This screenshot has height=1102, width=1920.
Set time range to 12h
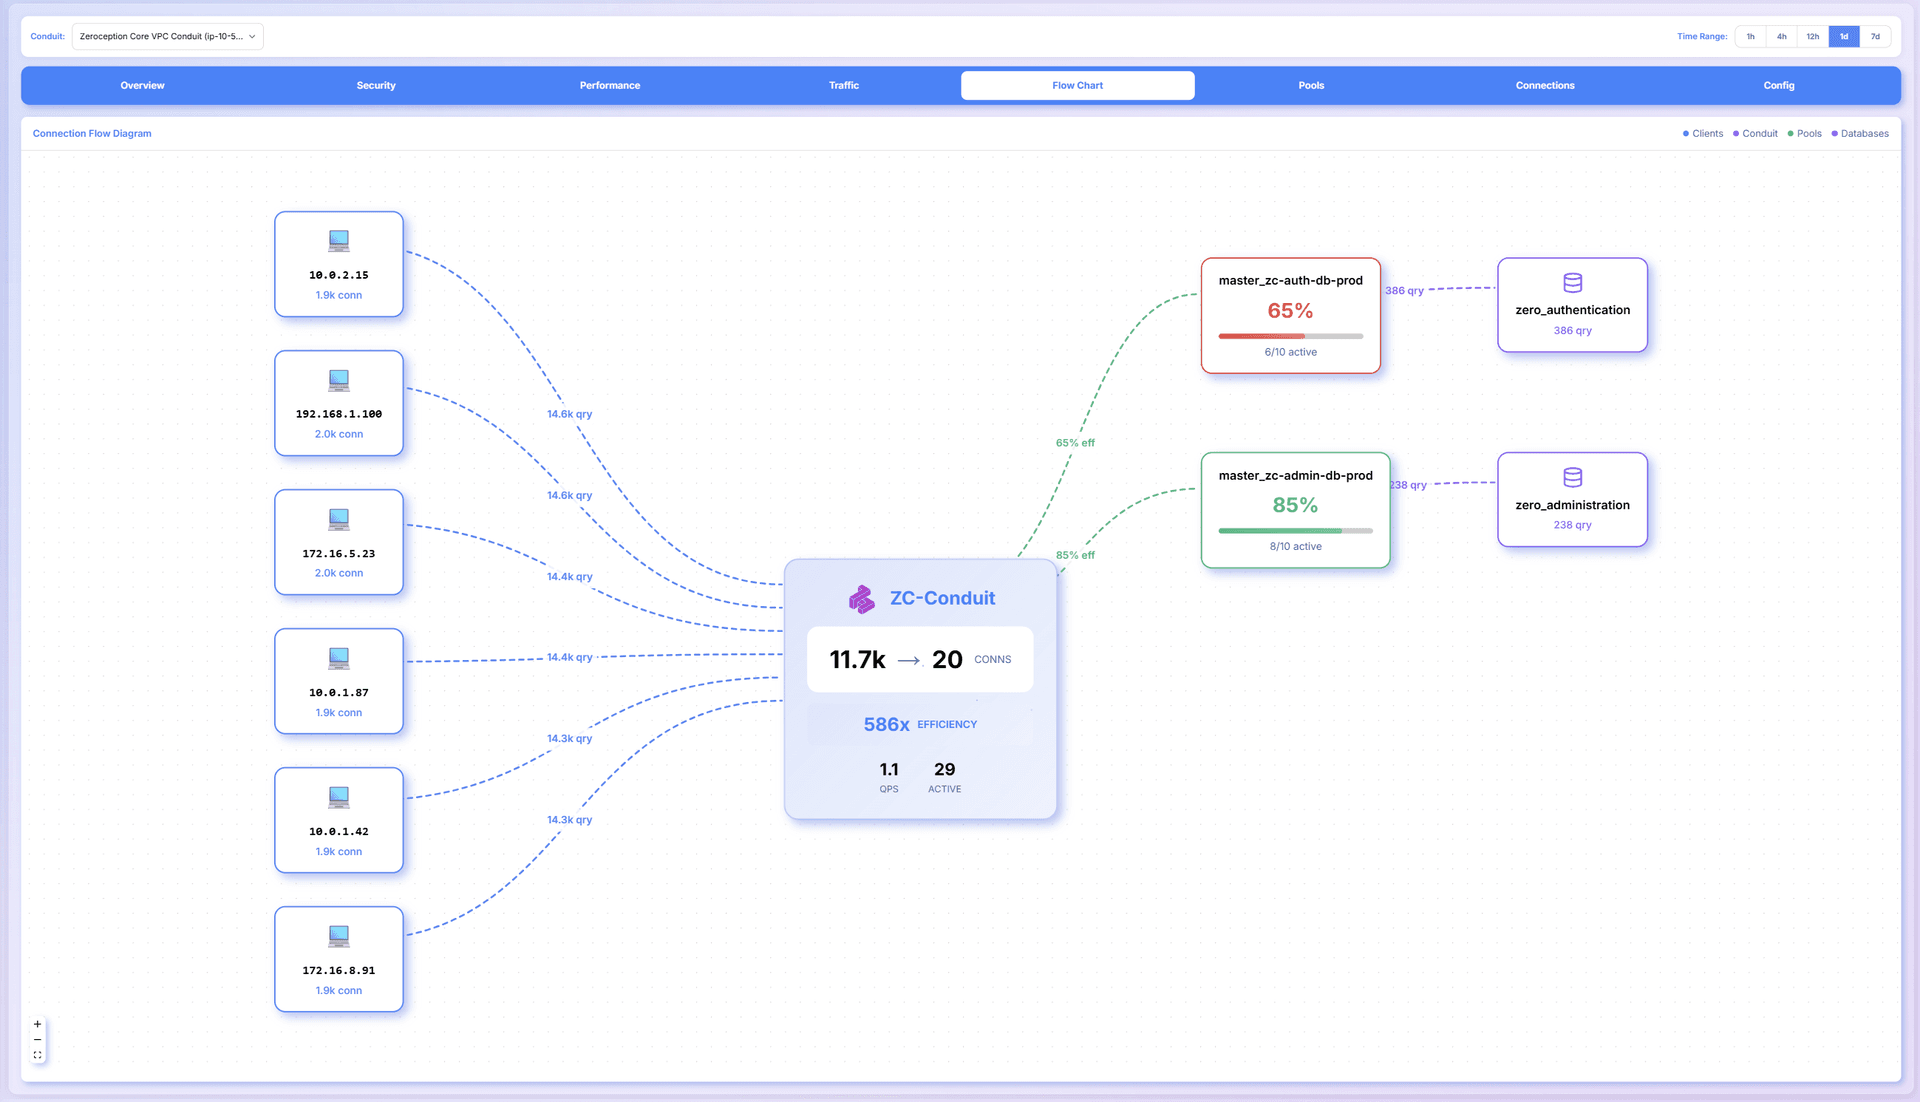point(1812,36)
